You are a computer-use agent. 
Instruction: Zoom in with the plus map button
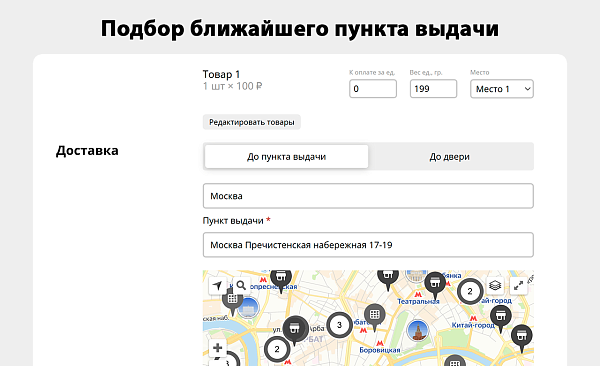click(x=217, y=348)
